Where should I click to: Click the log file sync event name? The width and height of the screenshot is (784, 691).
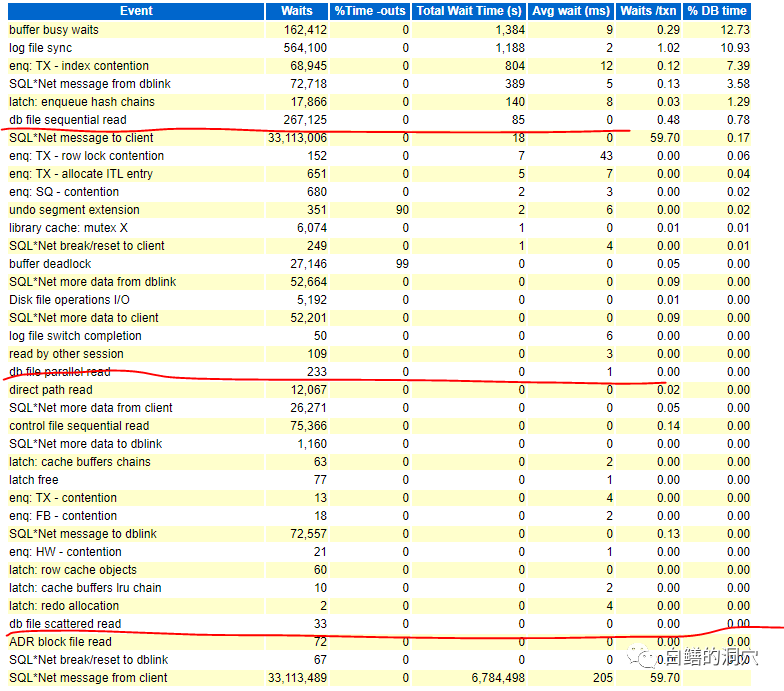point(41,48)
